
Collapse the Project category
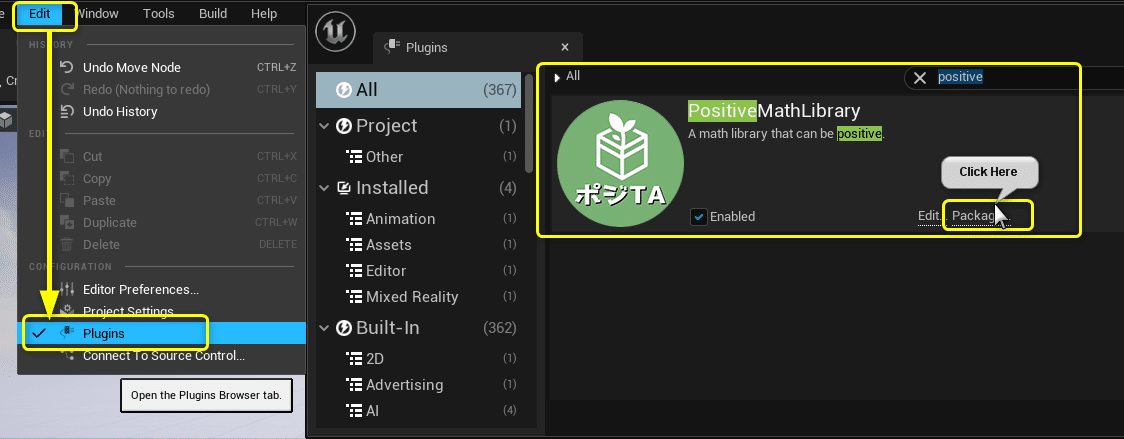(x=324, y=126)
